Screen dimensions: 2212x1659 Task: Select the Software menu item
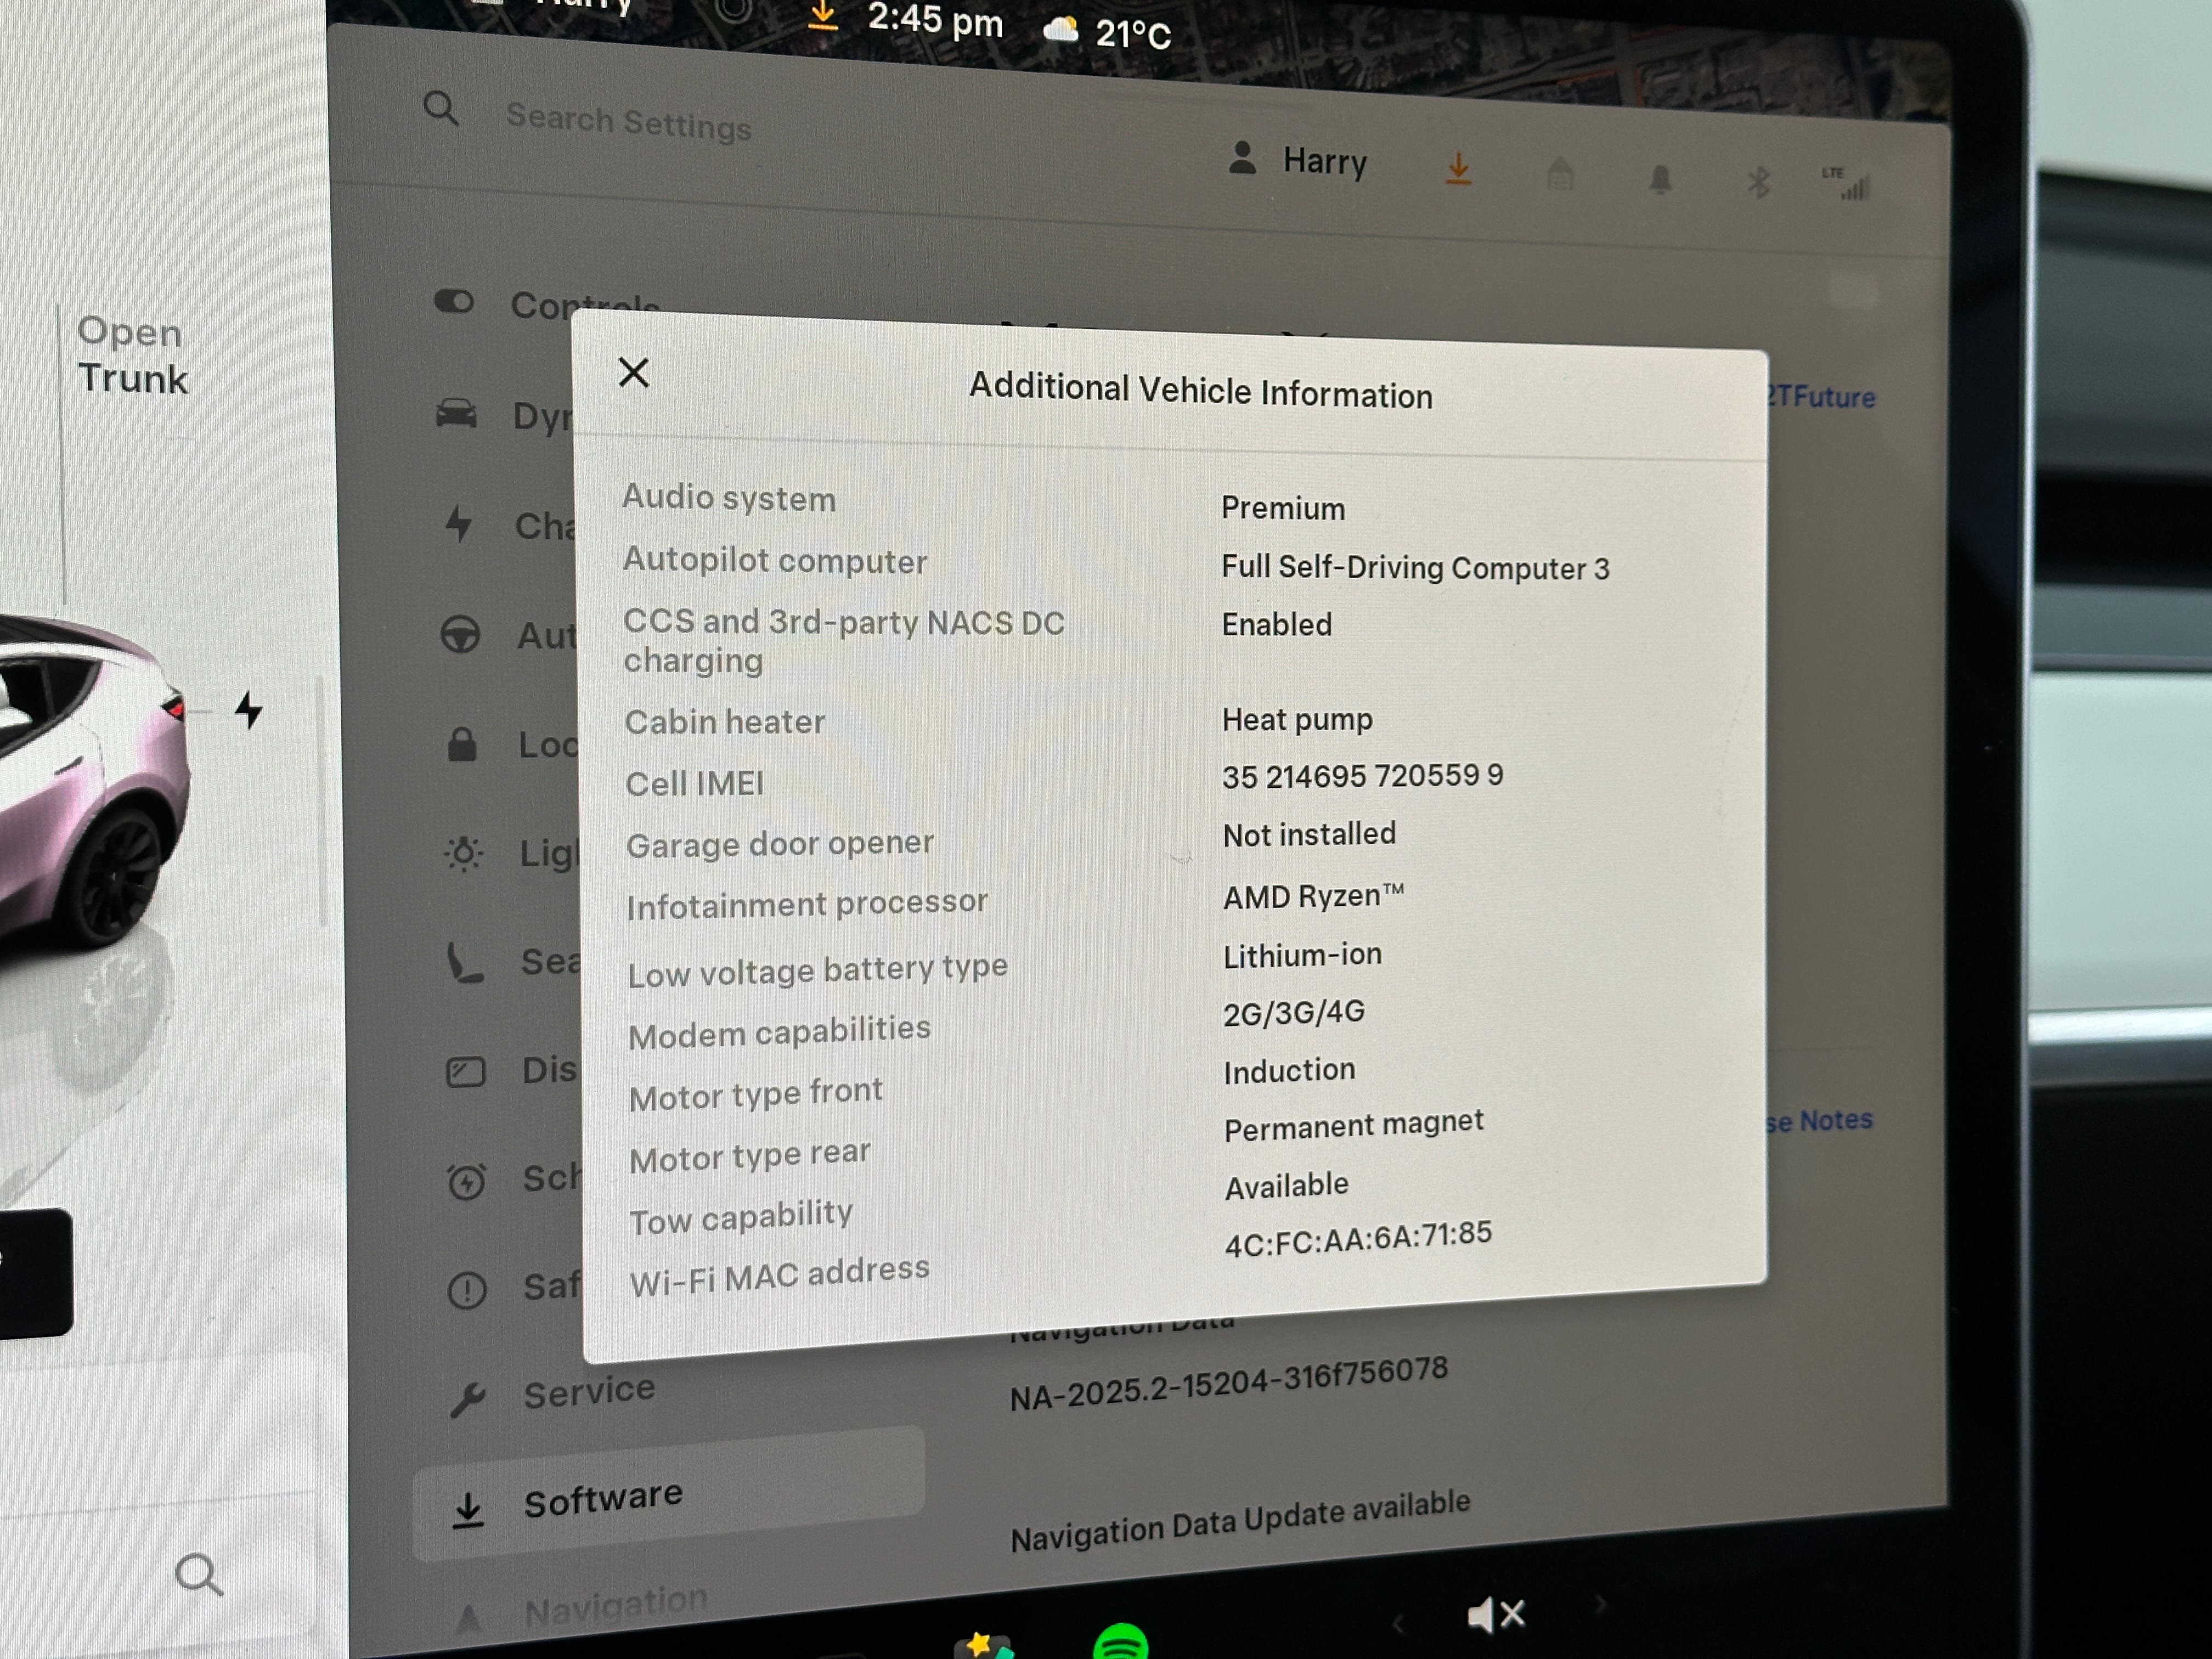point(603,1499)
